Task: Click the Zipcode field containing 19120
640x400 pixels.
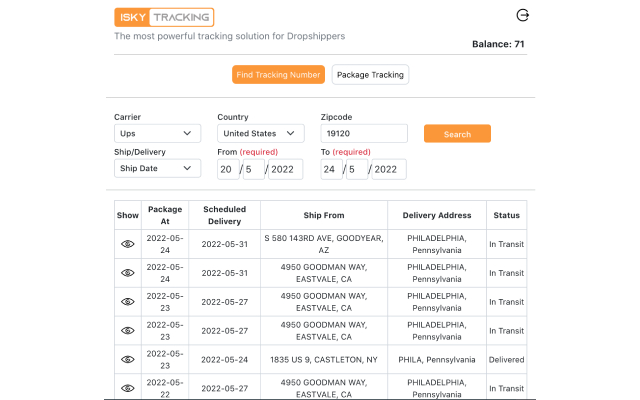Action: pyautogui.click(x=364, y=133)
